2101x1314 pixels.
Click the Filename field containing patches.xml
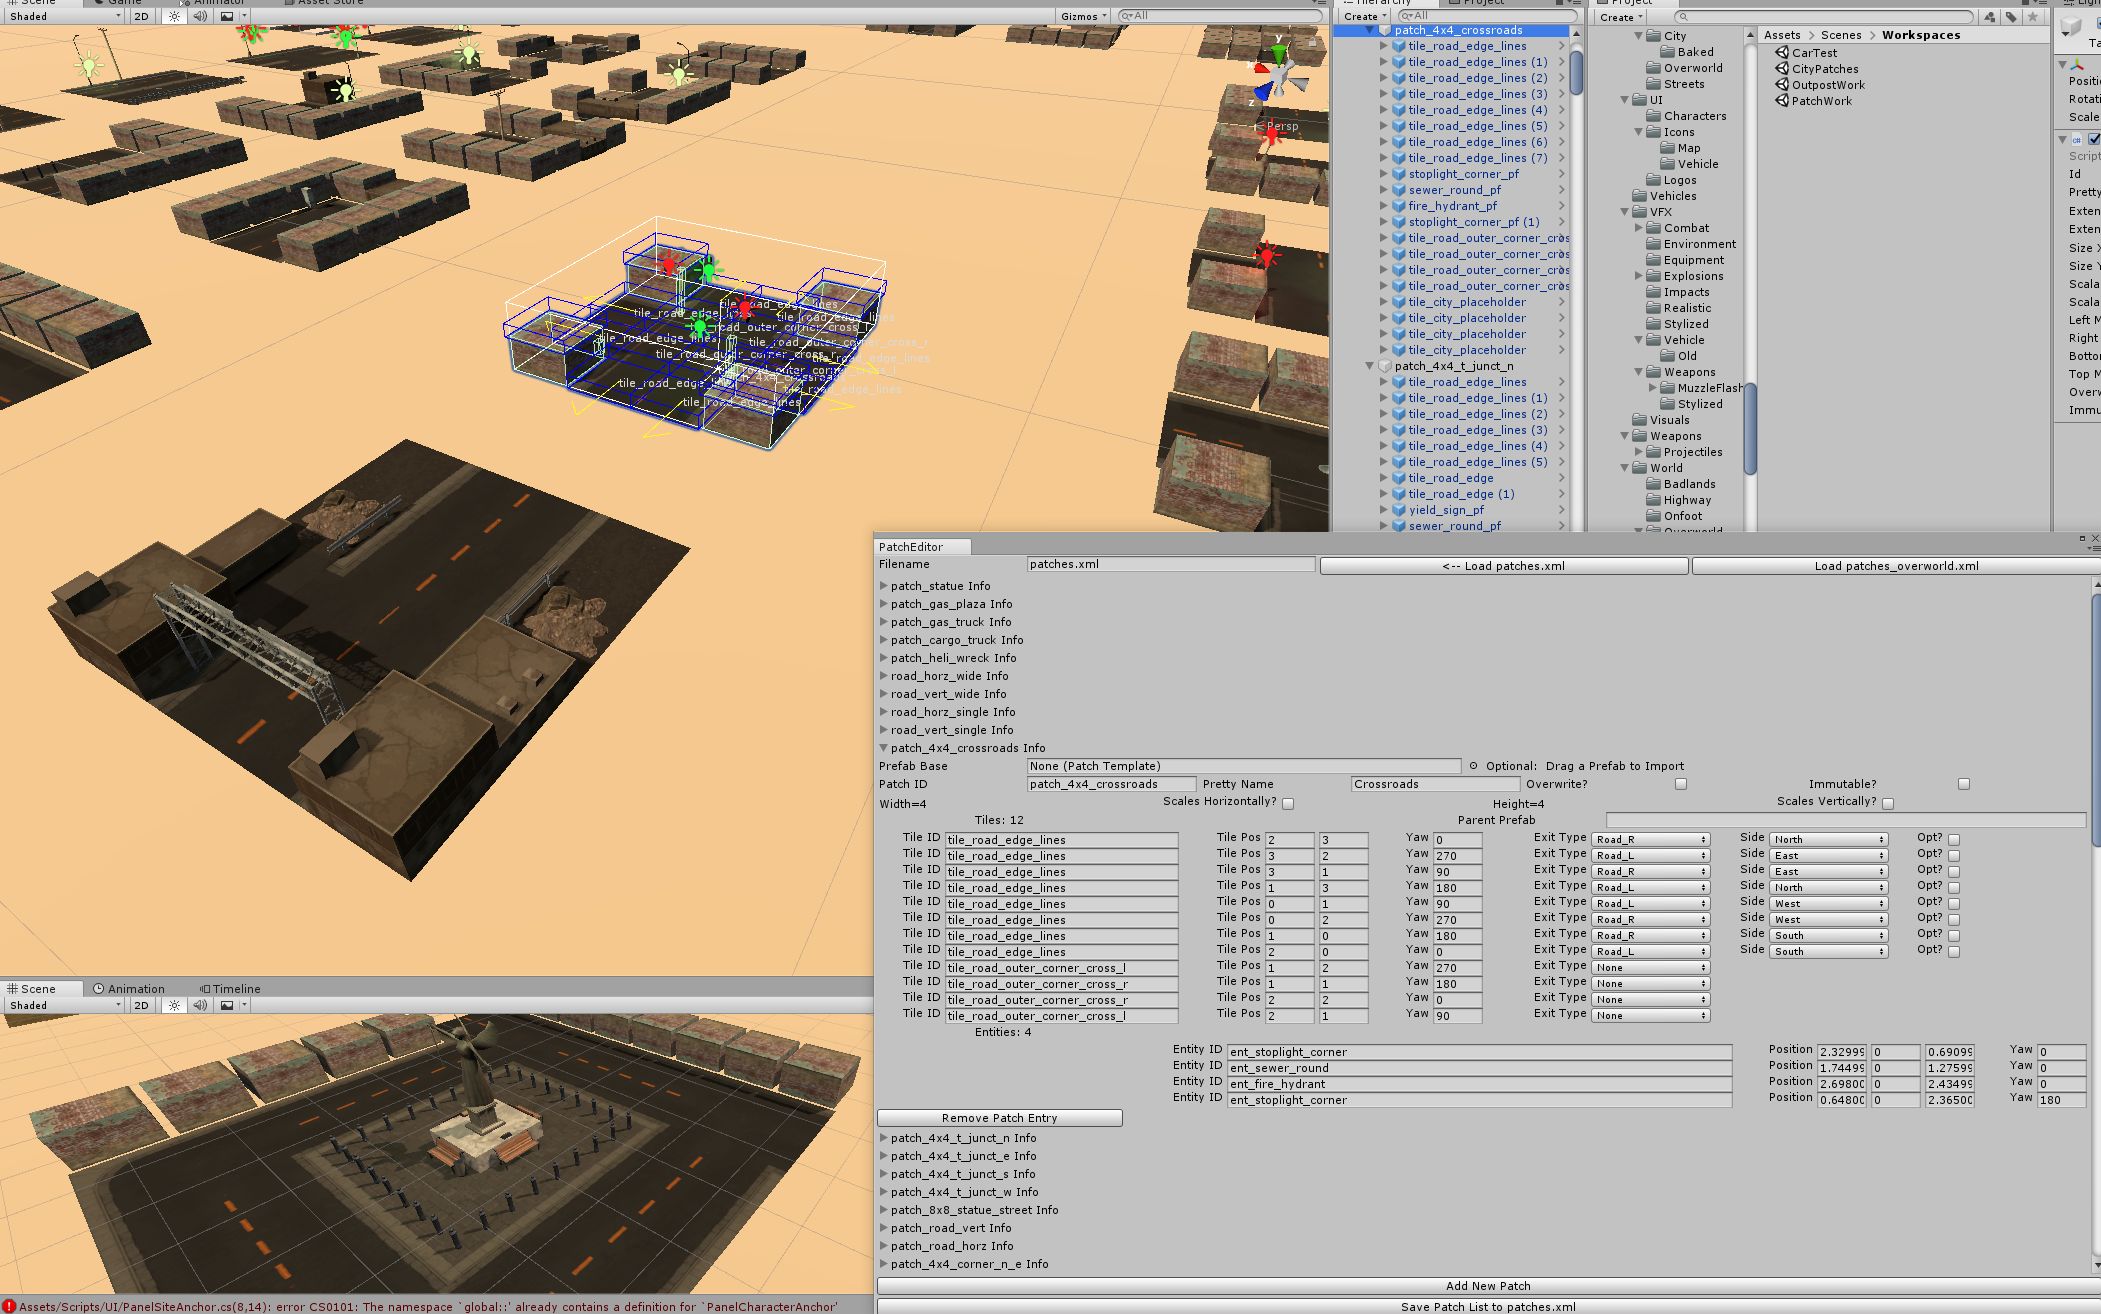pyautogui.click(x=1170, y=564)
